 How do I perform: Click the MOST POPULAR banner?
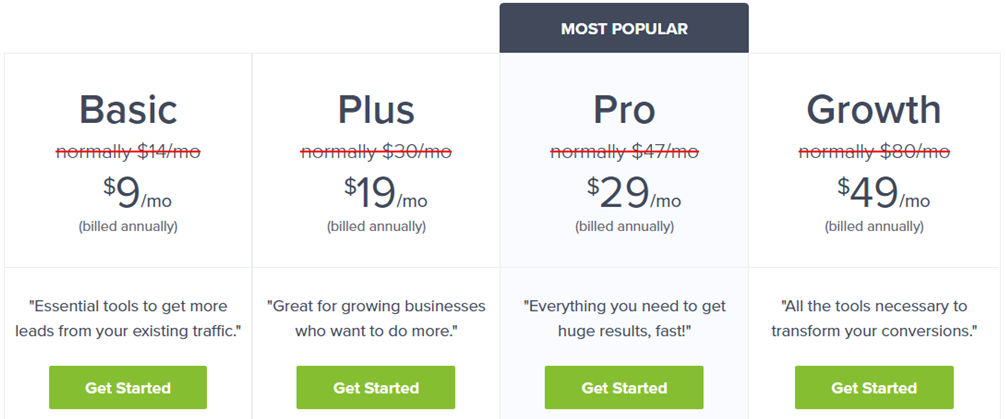(x=624, y=28)
